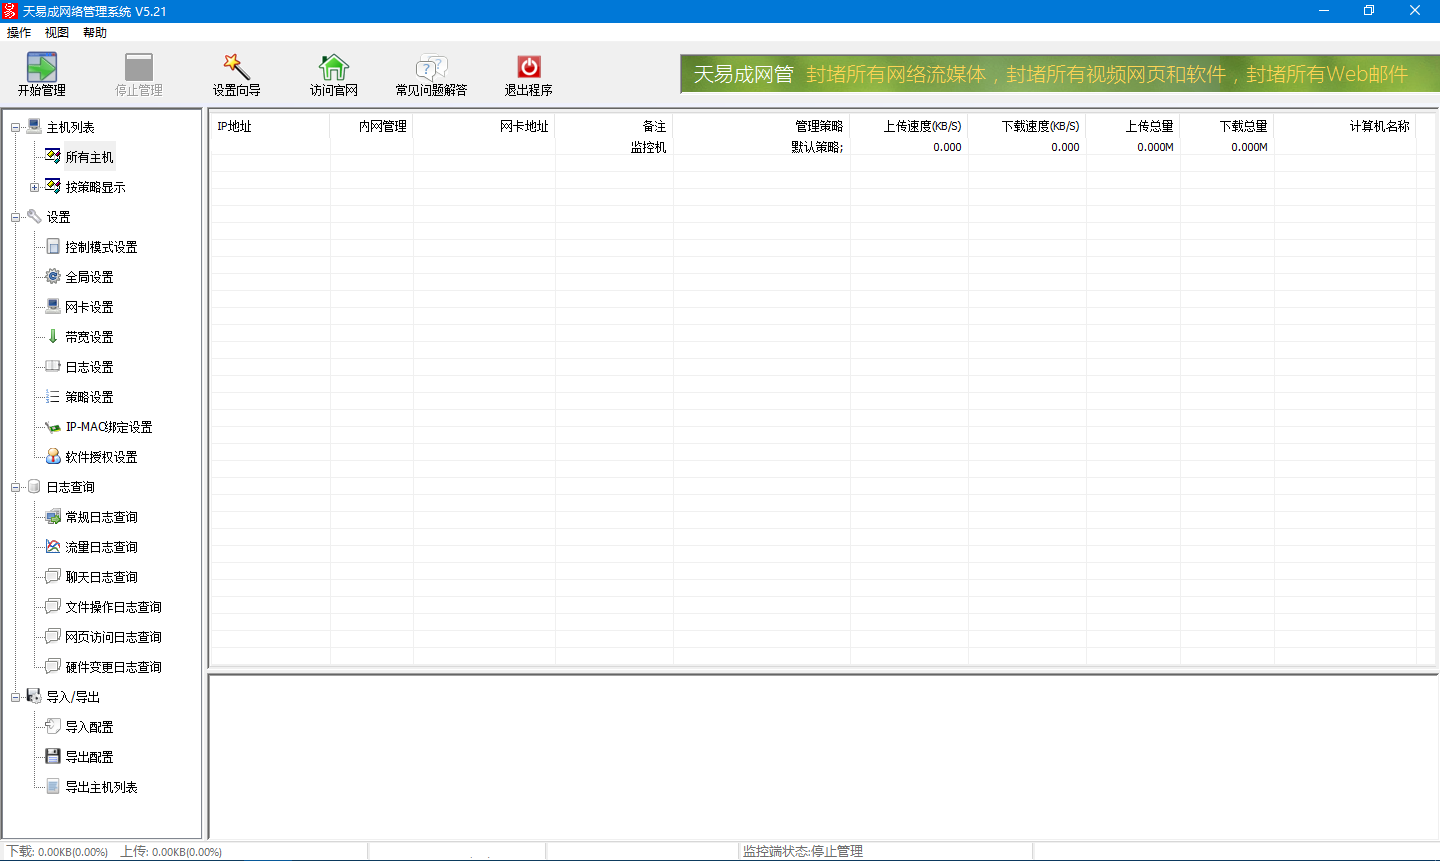Click the 导出配置 floppy disk icon
The width and height of the screenshot is (1440, 861).
(53, 756)
